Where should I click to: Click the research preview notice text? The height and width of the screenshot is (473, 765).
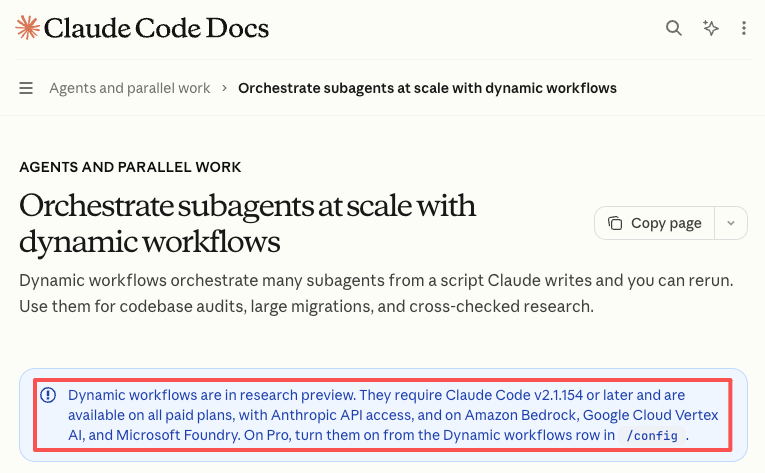click(393, 415)
